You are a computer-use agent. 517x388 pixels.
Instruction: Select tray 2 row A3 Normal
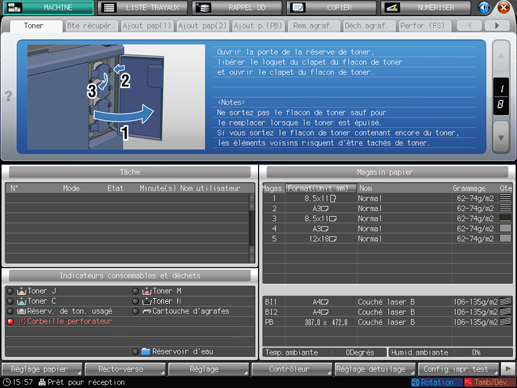387,208
